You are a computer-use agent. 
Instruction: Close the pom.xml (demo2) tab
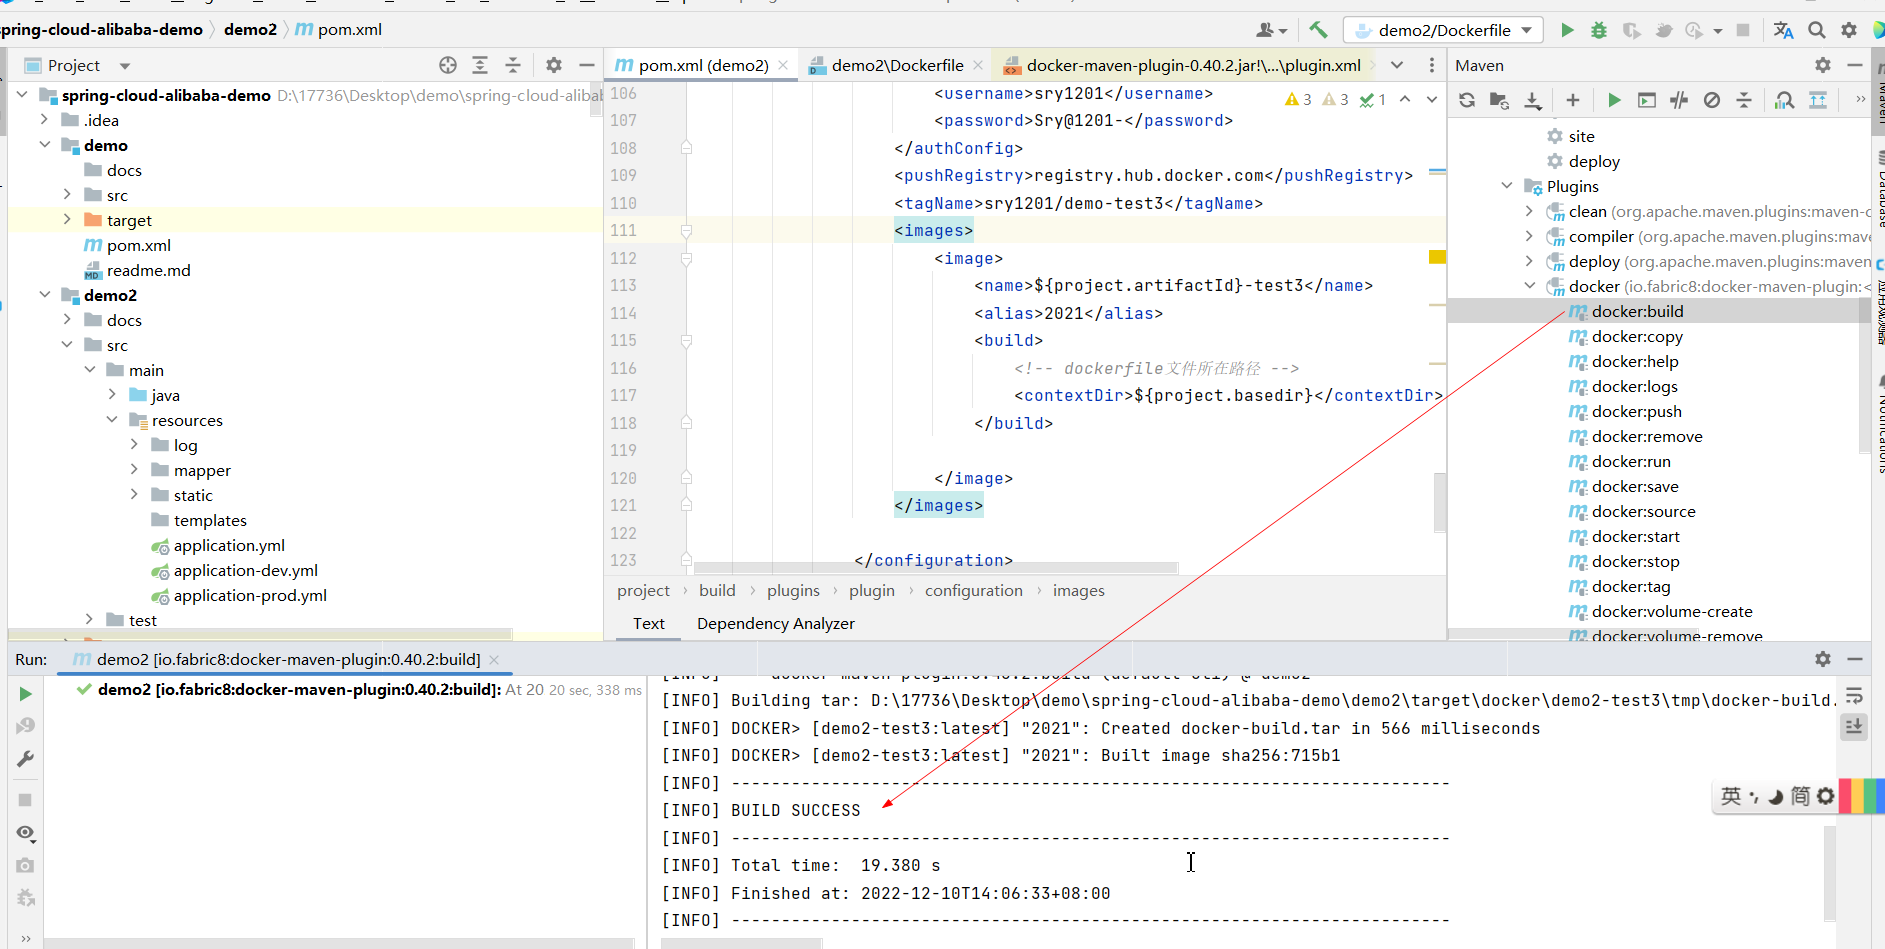tap(783, 65)
